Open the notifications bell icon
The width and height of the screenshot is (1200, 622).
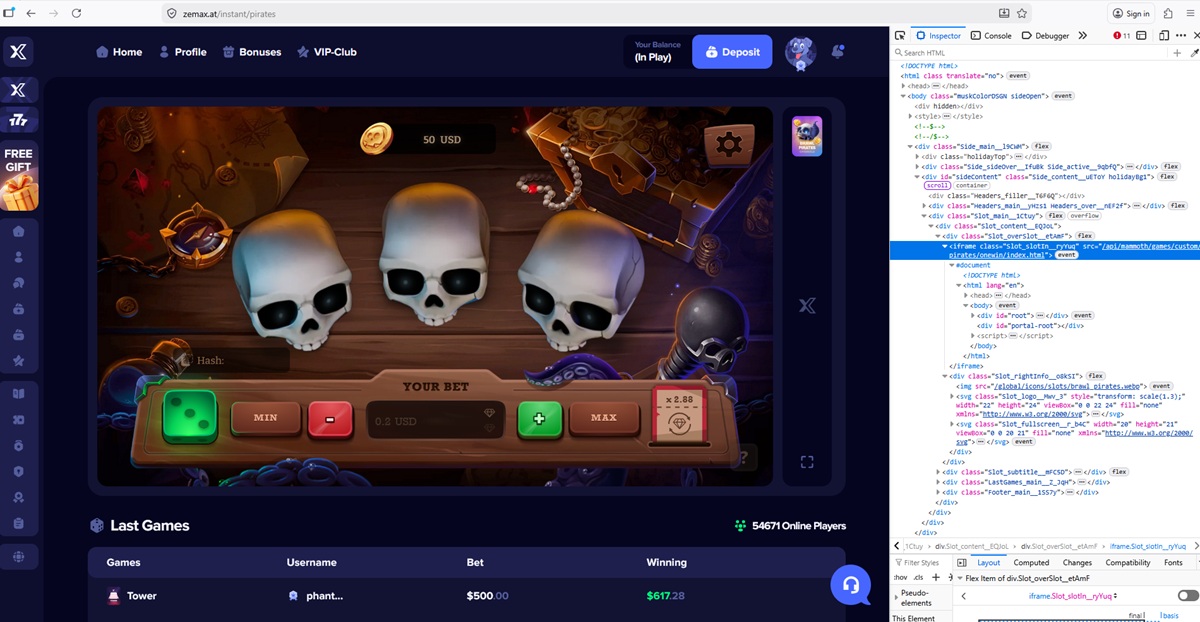[837, 52]
